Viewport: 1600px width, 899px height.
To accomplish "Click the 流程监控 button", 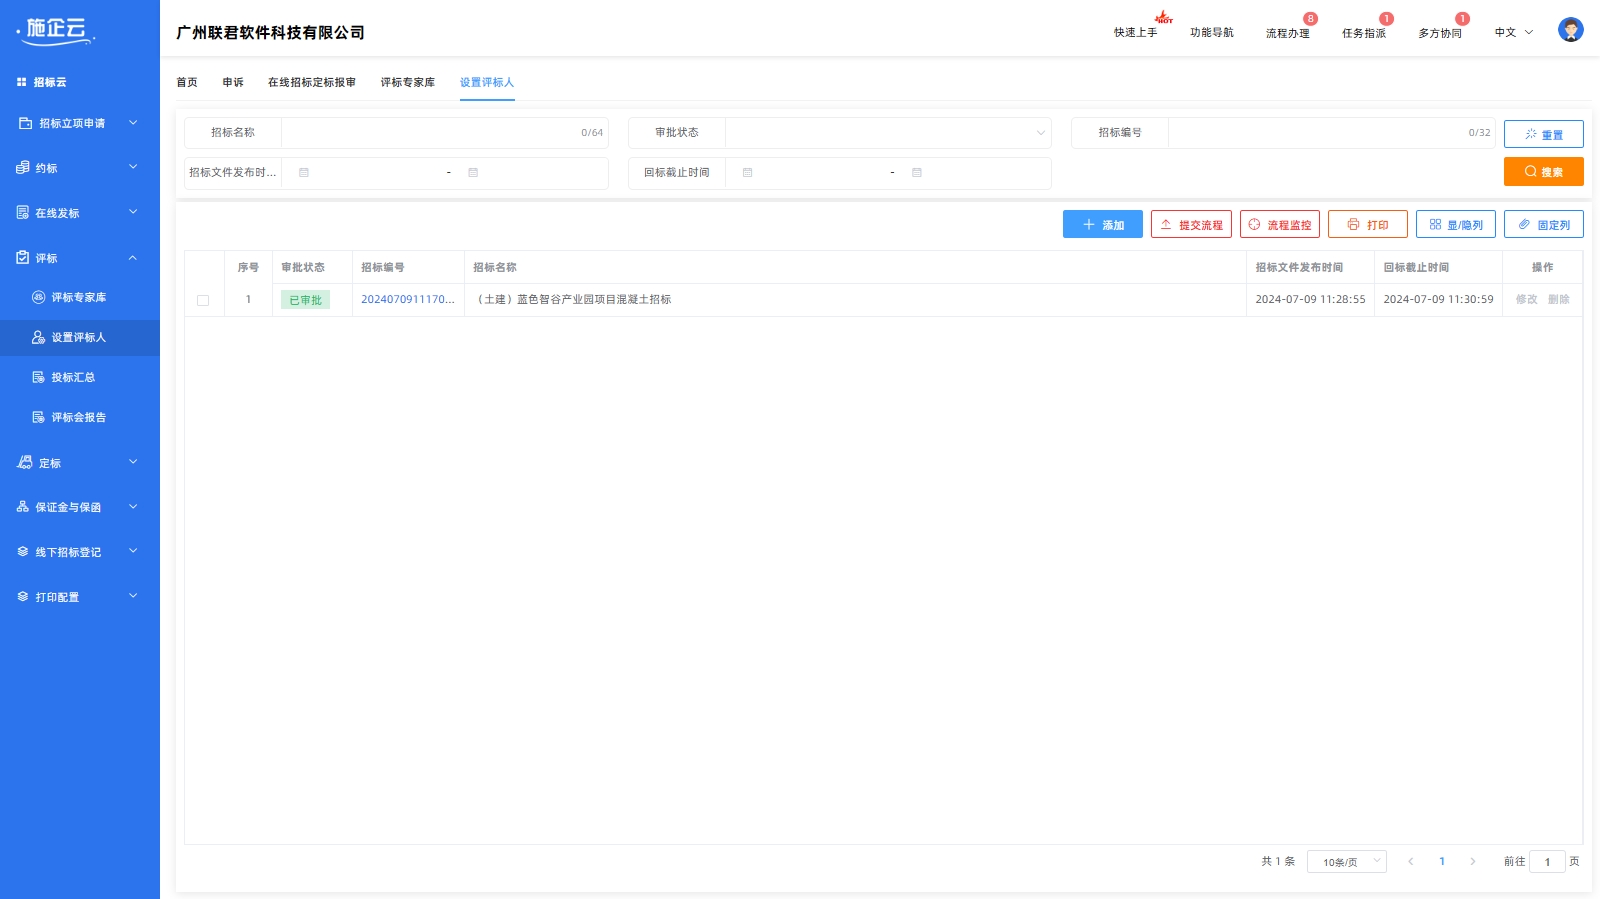I will (1280, 224).
